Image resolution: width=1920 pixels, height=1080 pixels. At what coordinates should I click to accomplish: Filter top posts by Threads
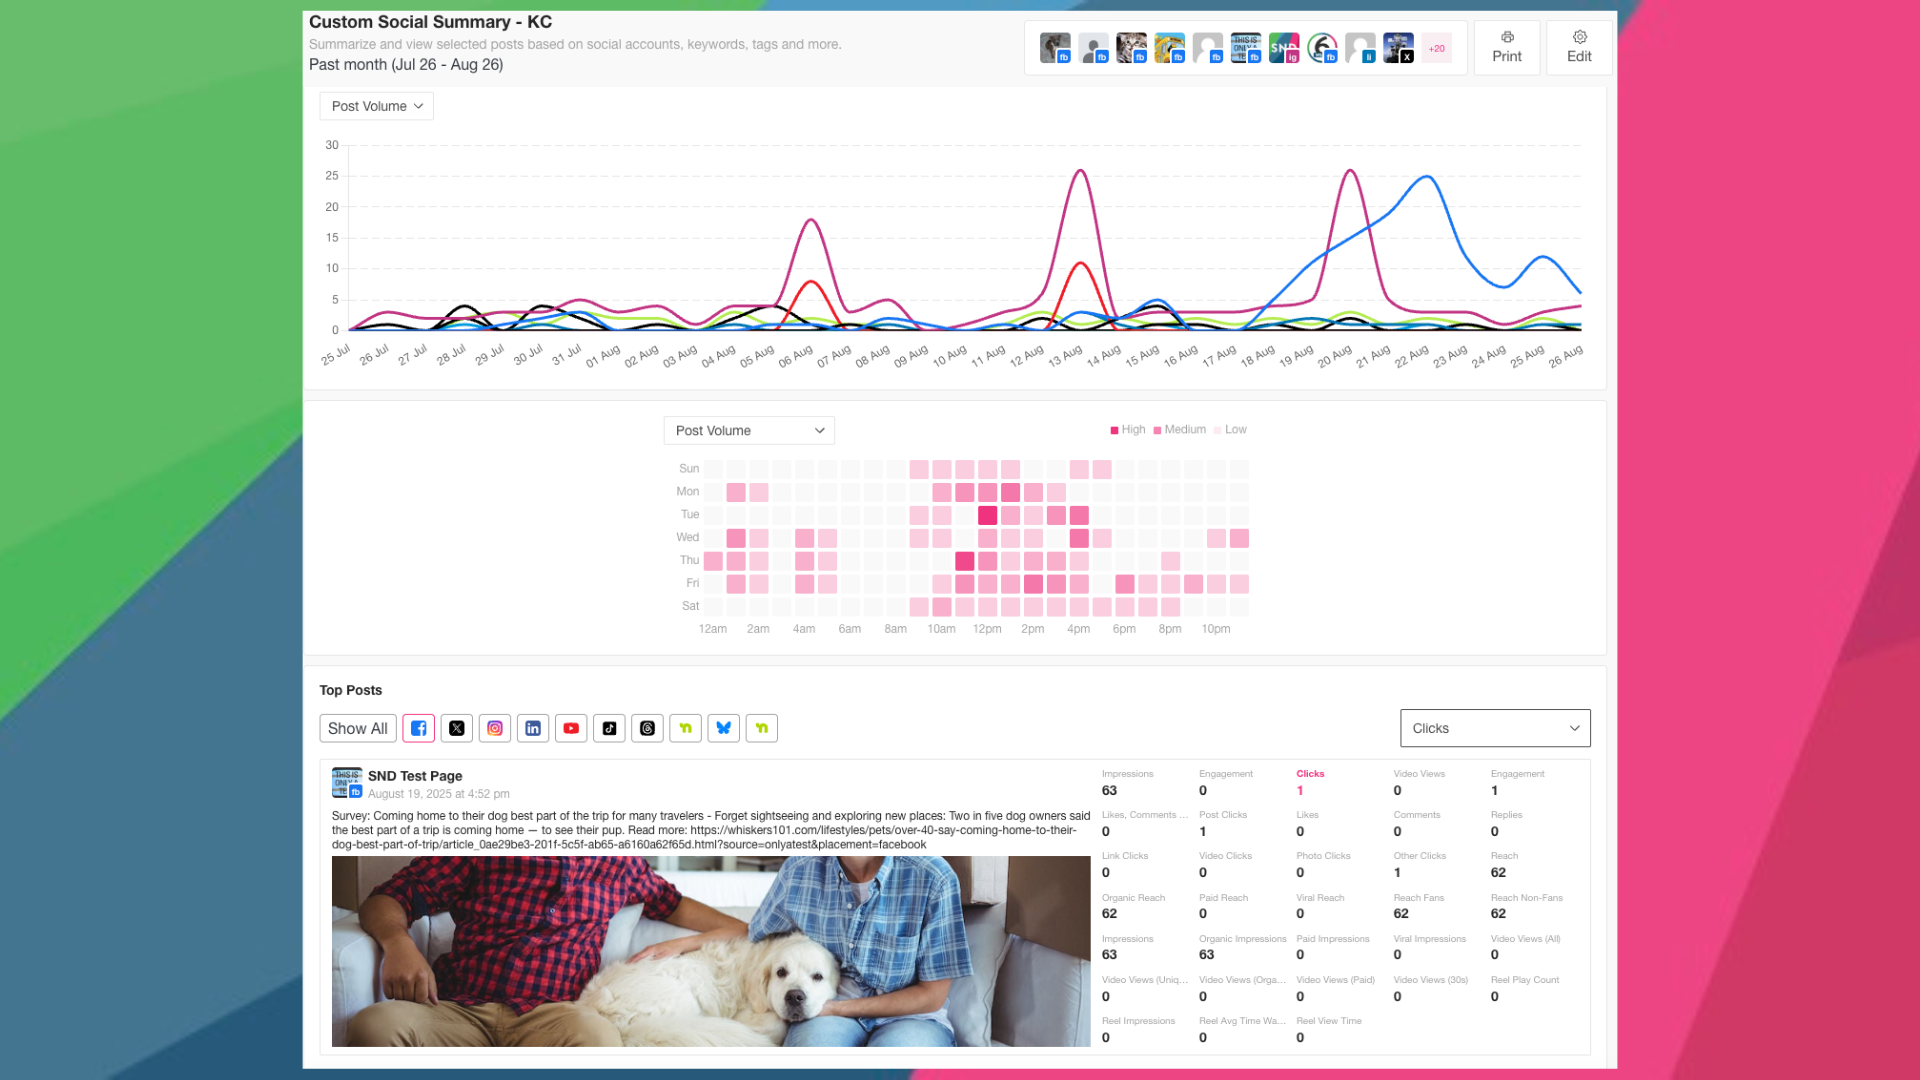point(647,728)
